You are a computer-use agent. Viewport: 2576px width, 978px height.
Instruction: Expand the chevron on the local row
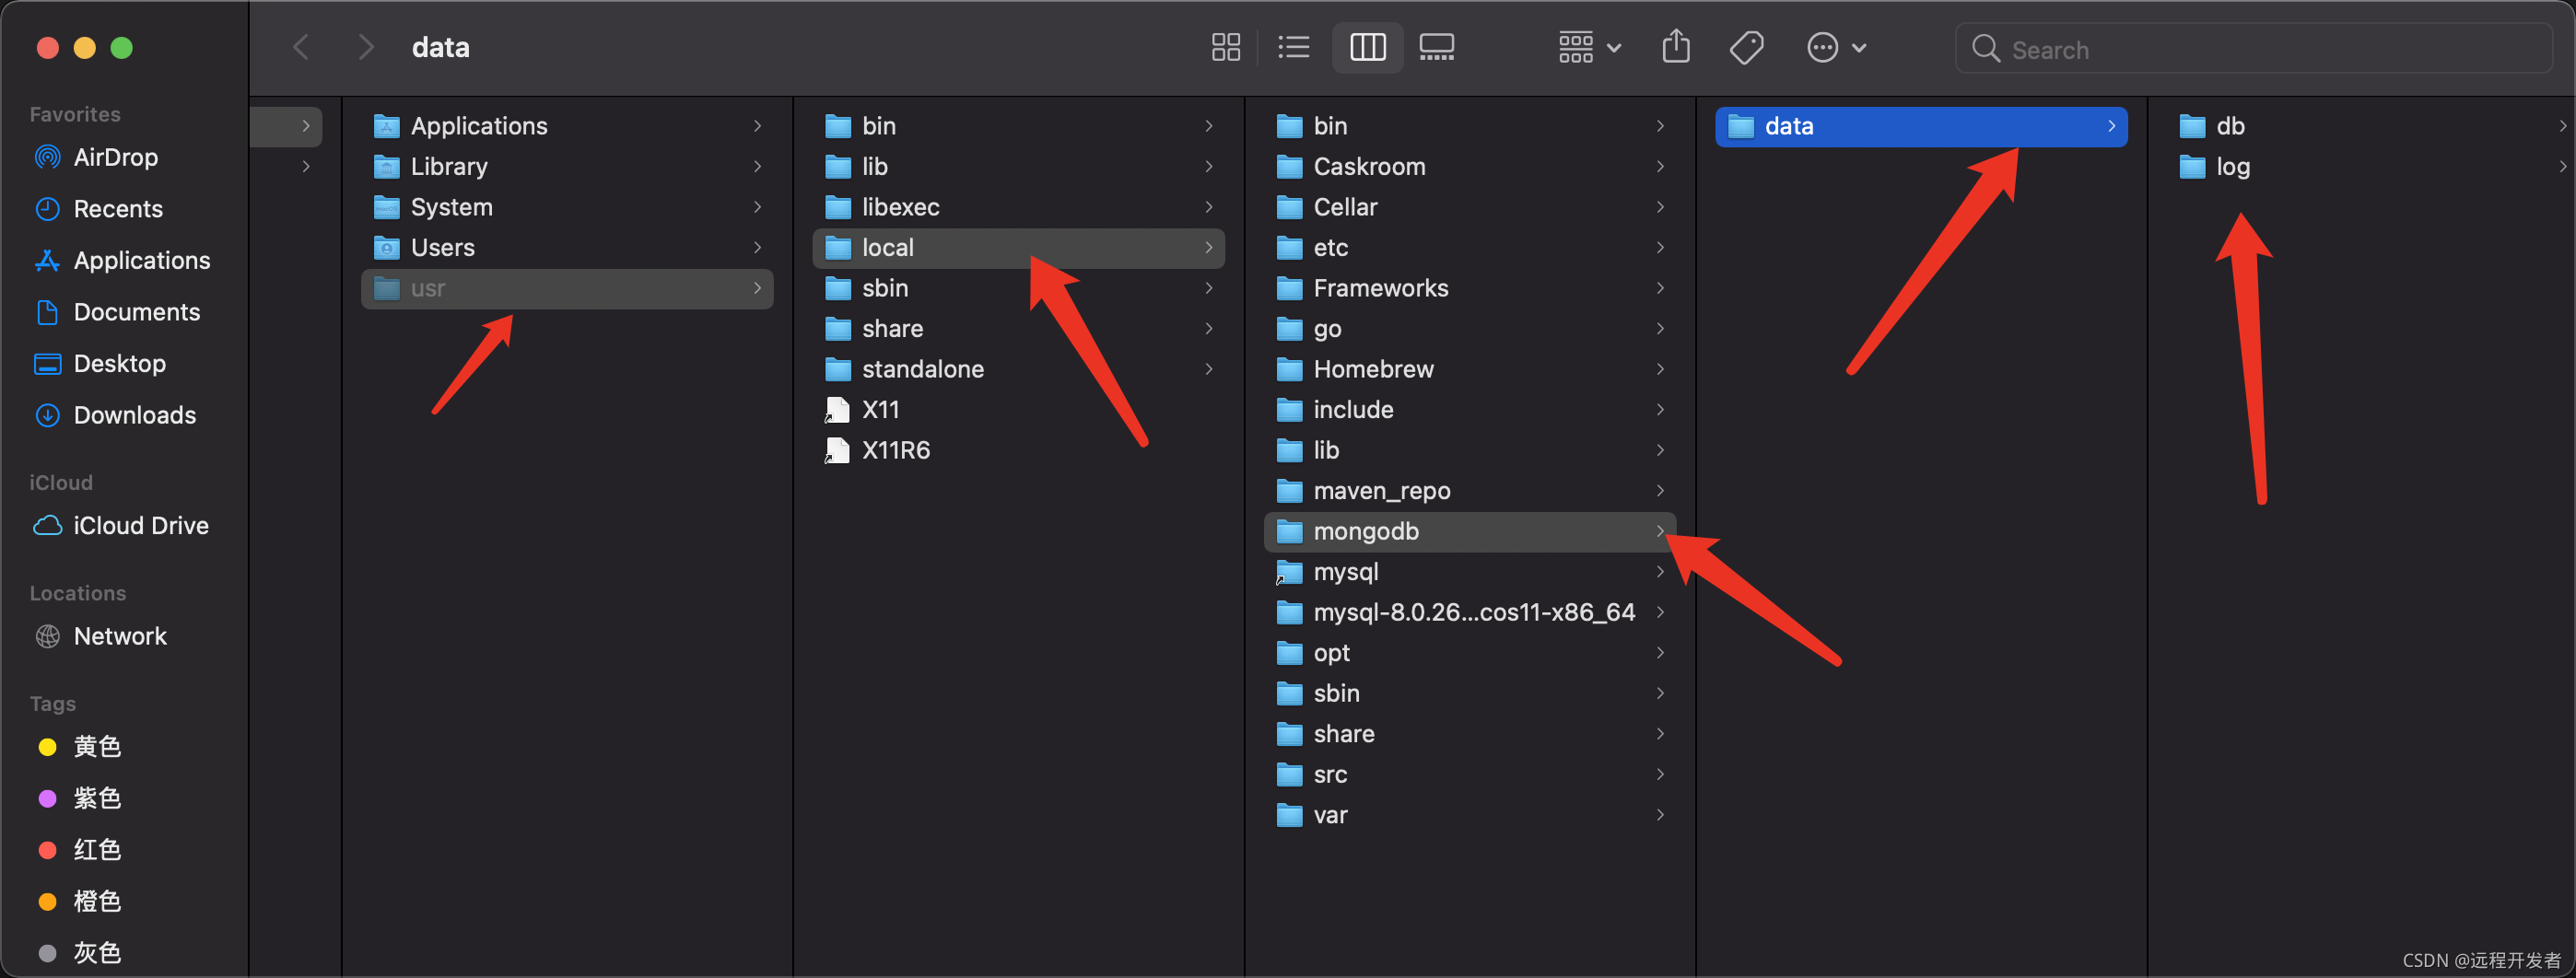click(x=1209, y=247)
